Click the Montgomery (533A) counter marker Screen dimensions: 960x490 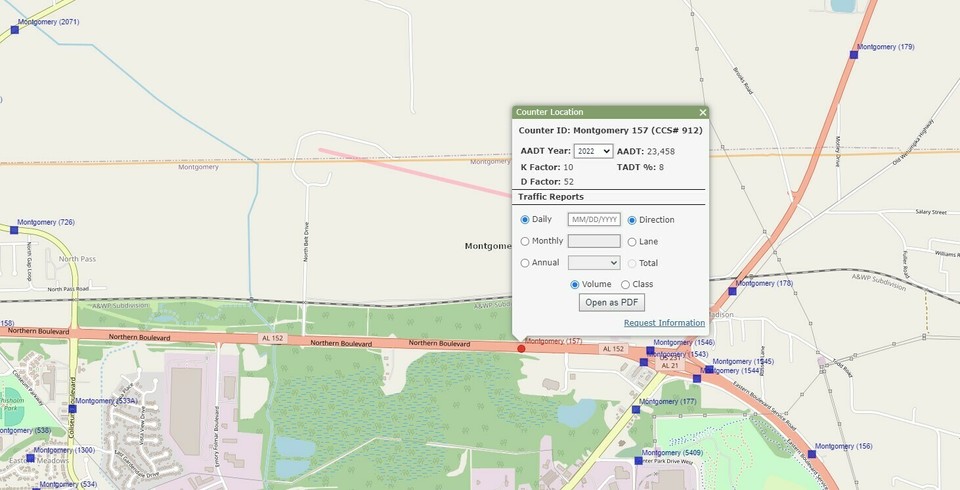[x=72, y=408]
